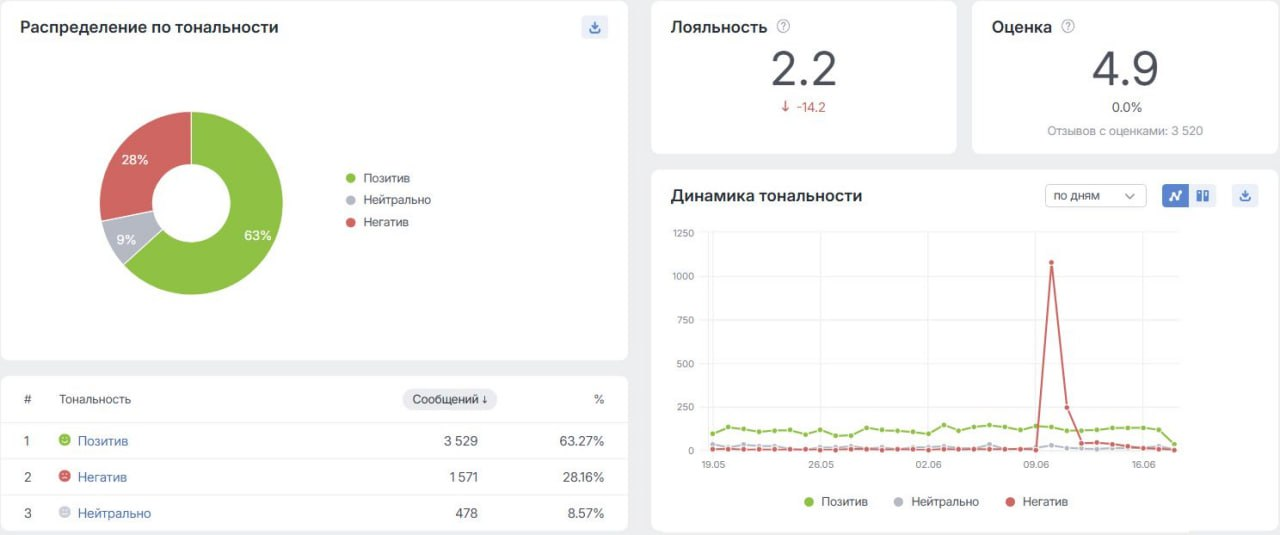The width and height of the screenshot is (1280, 535).
Task: Click the 09.06 date label on axis
Action: click(x=1036, y=465)
